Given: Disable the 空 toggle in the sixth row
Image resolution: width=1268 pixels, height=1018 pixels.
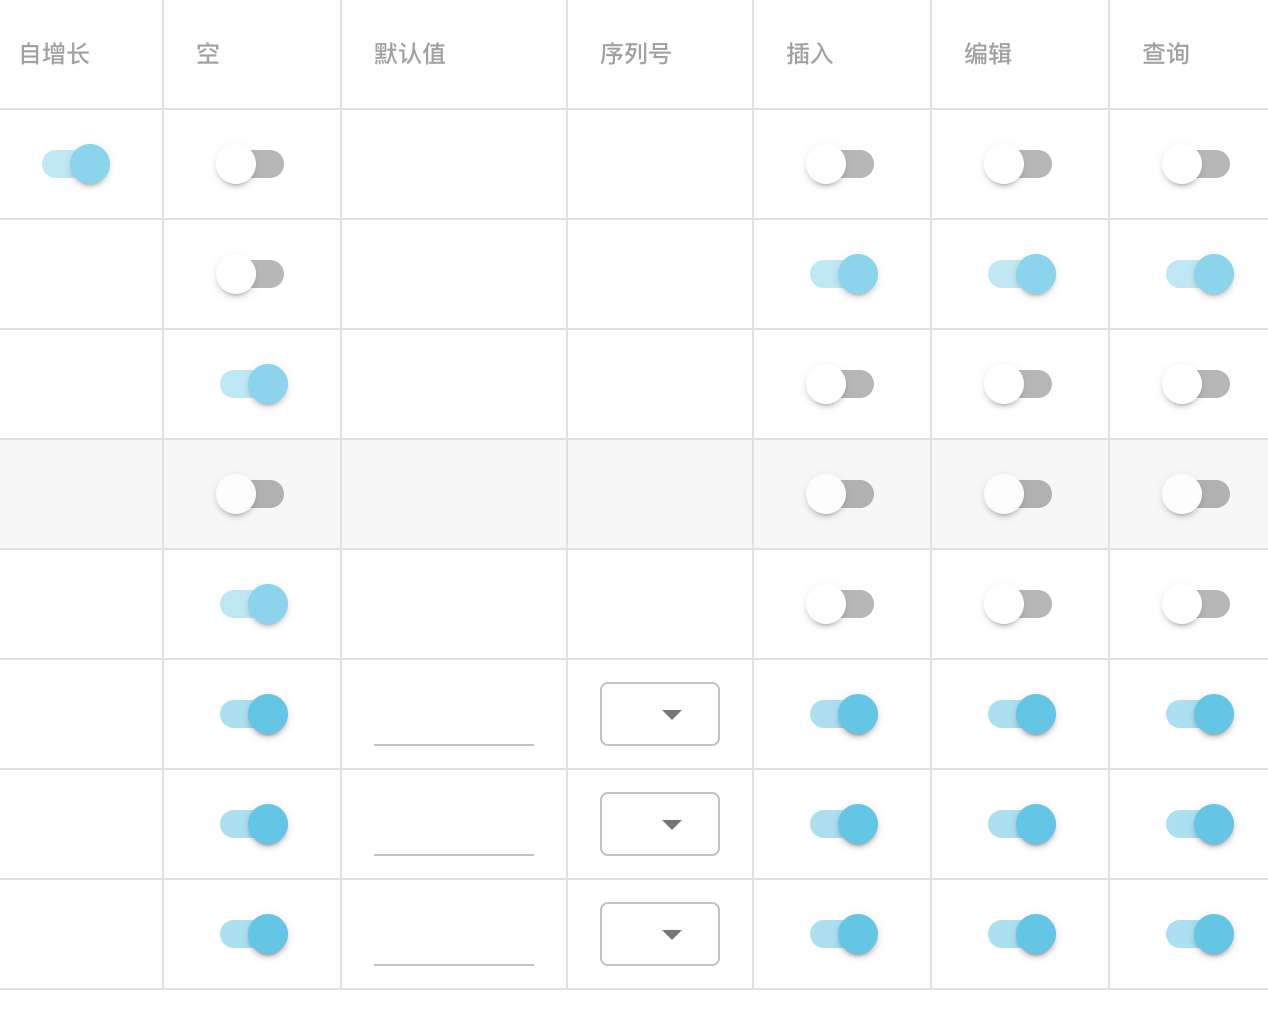Looking at the screenshot, I should 251,714.
